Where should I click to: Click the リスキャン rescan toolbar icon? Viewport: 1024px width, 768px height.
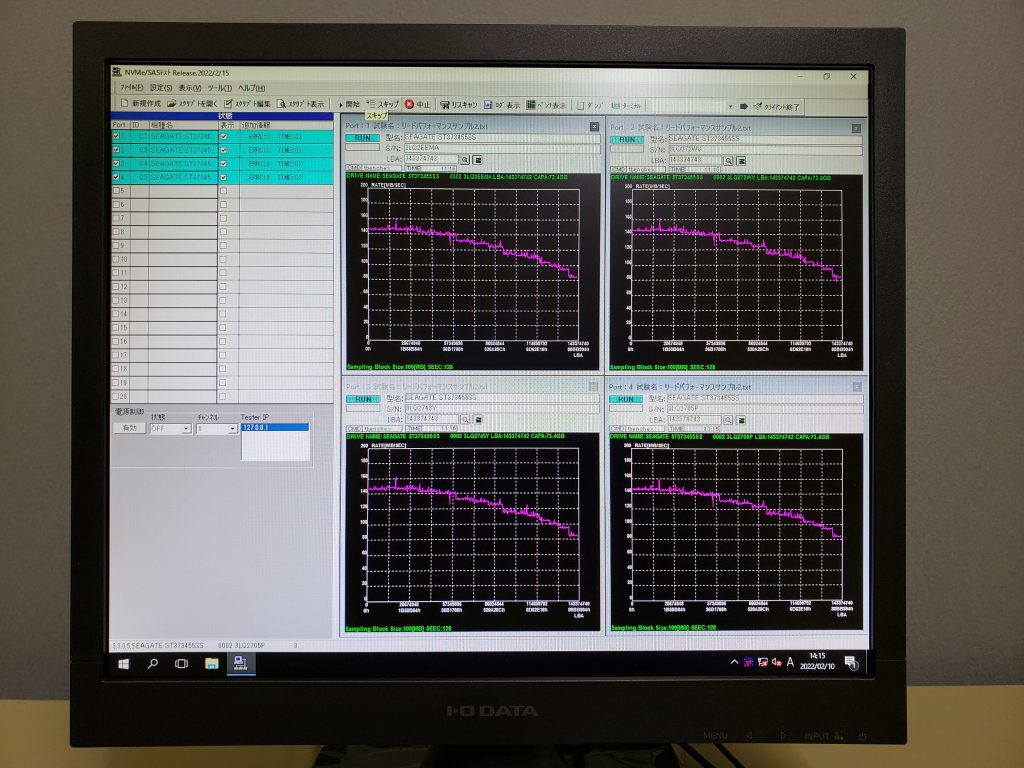click(x=445, y=104)
